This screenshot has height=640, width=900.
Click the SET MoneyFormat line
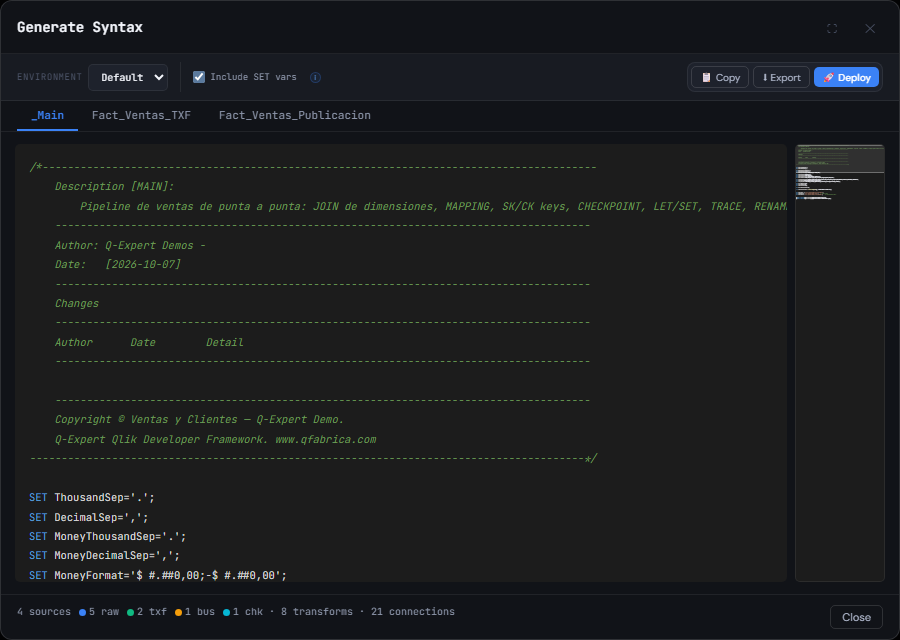coord(158,575)
